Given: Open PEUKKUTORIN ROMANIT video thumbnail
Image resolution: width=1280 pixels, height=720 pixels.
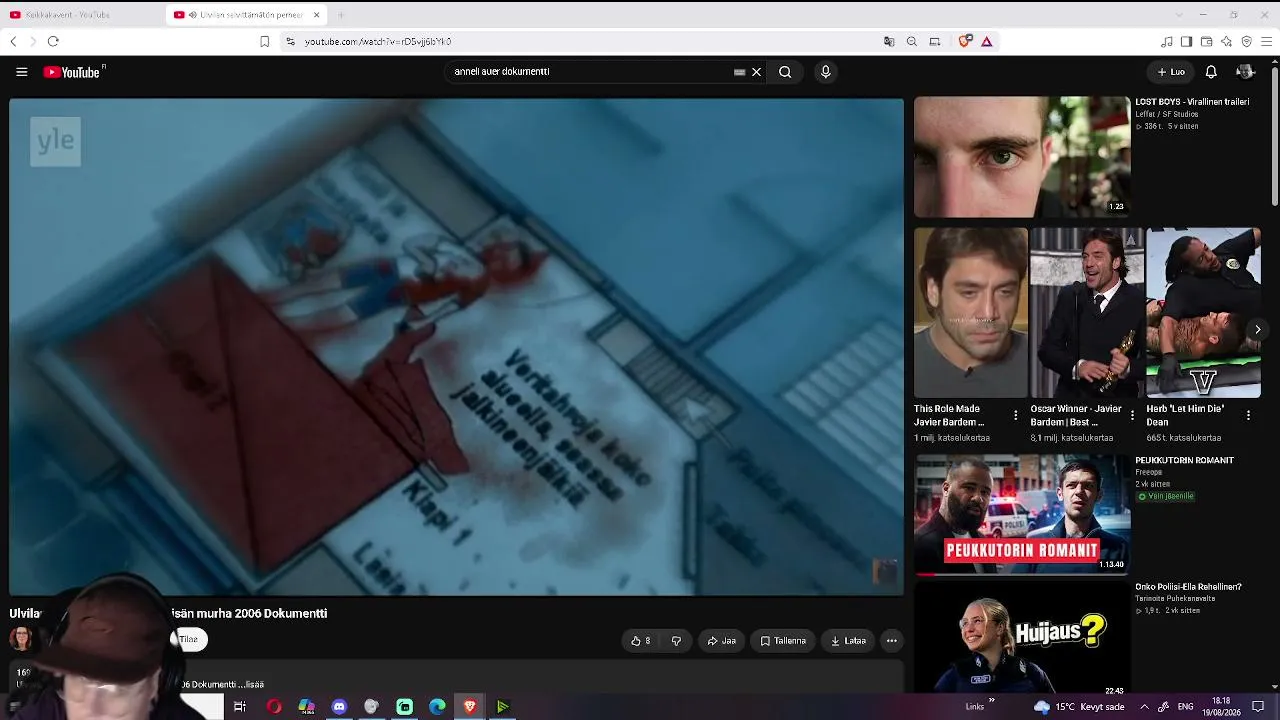Looking at the screenshot, I should (x=1022, y=514).
